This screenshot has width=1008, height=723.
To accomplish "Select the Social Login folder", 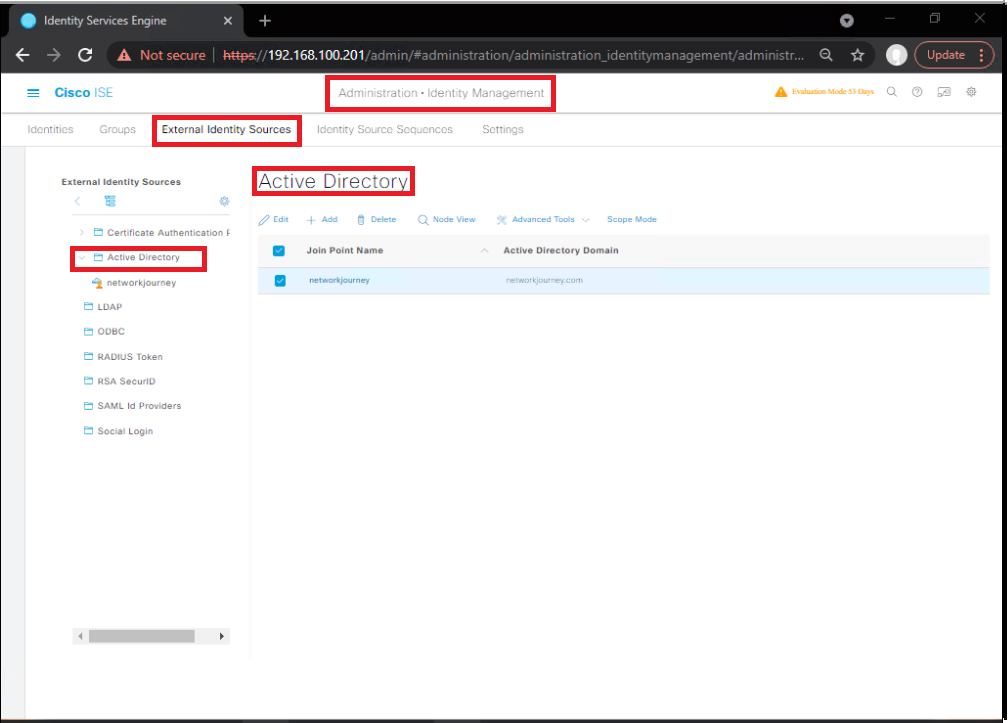I will pyautogui.click(x=125, y=431).
